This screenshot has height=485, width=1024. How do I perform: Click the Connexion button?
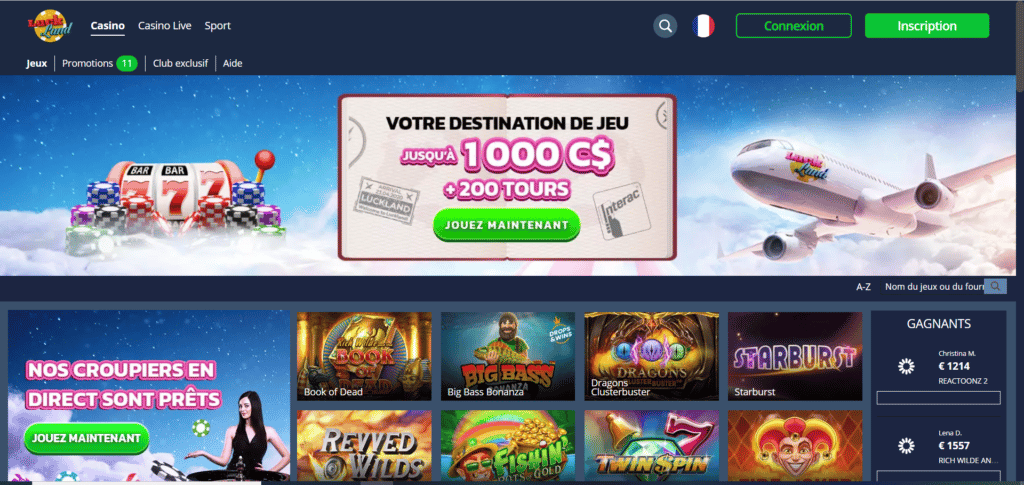(x=793, y=26)
